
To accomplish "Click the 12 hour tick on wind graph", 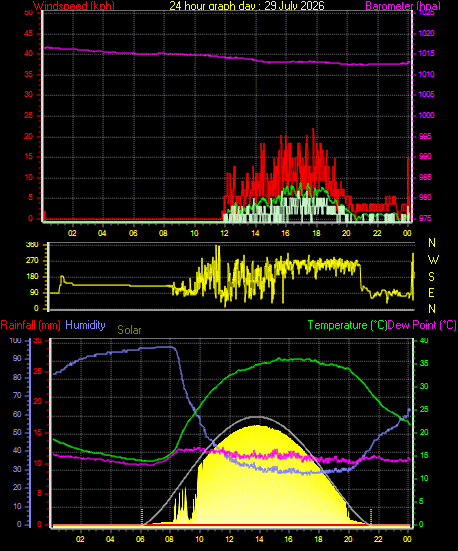I will [x=224, y=233].
